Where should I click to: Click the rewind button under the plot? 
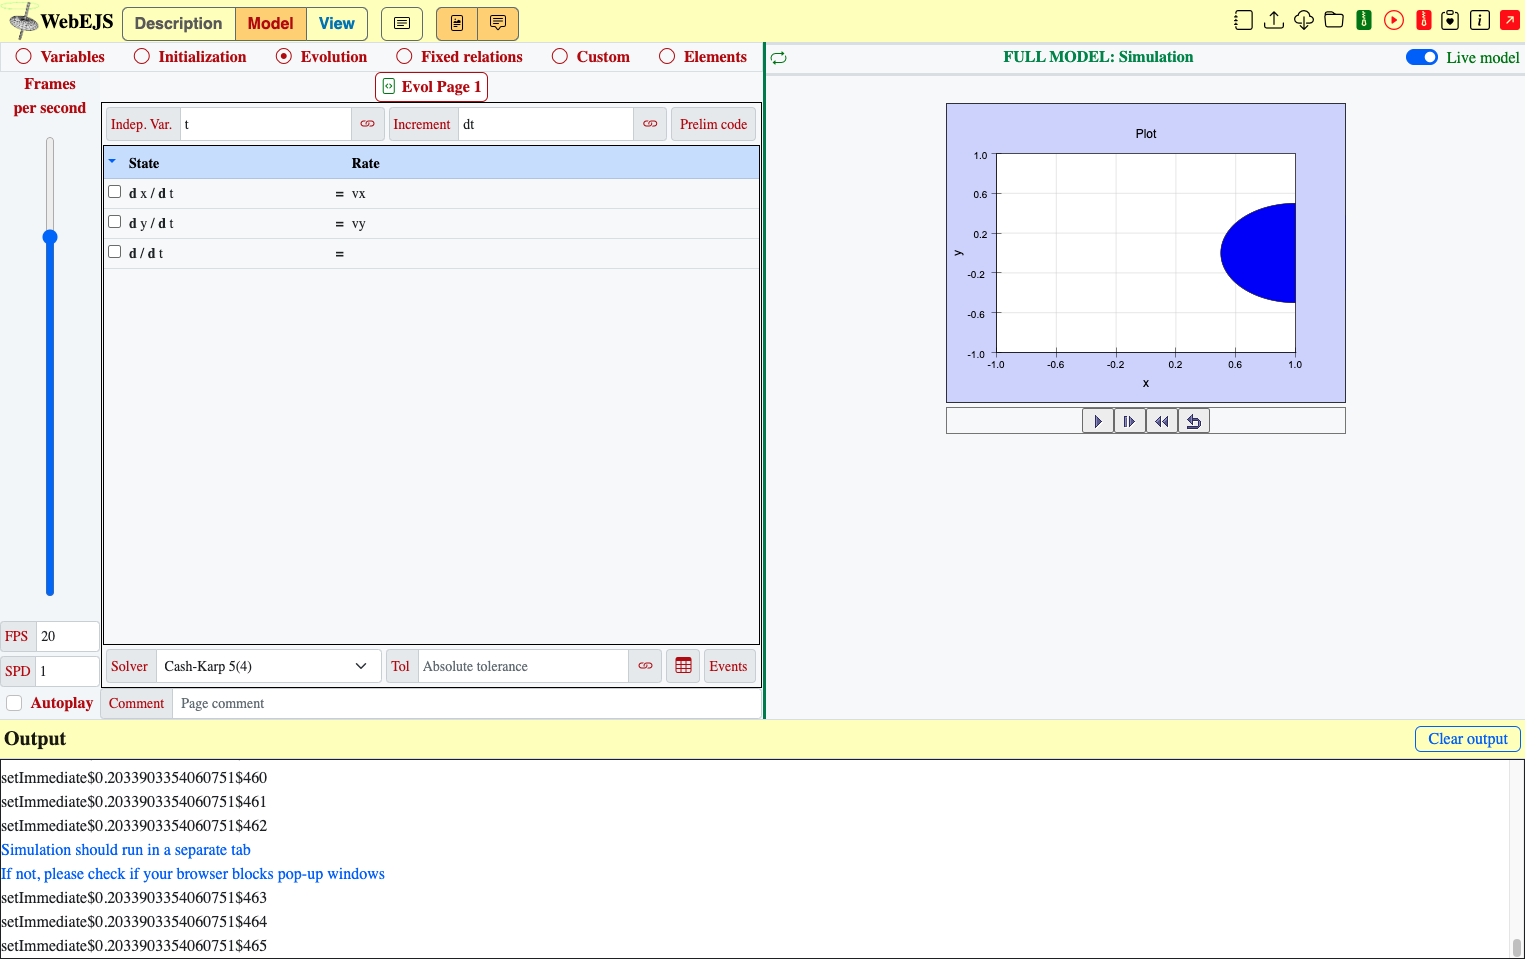(x=1162, y=421)
